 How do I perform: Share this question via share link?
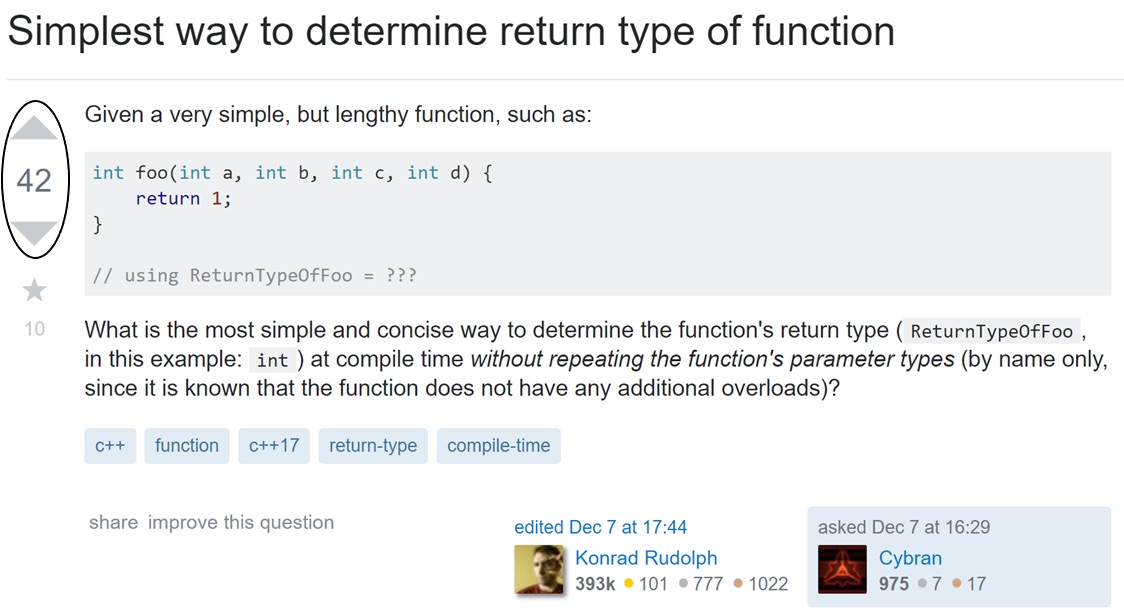[113, 522]
